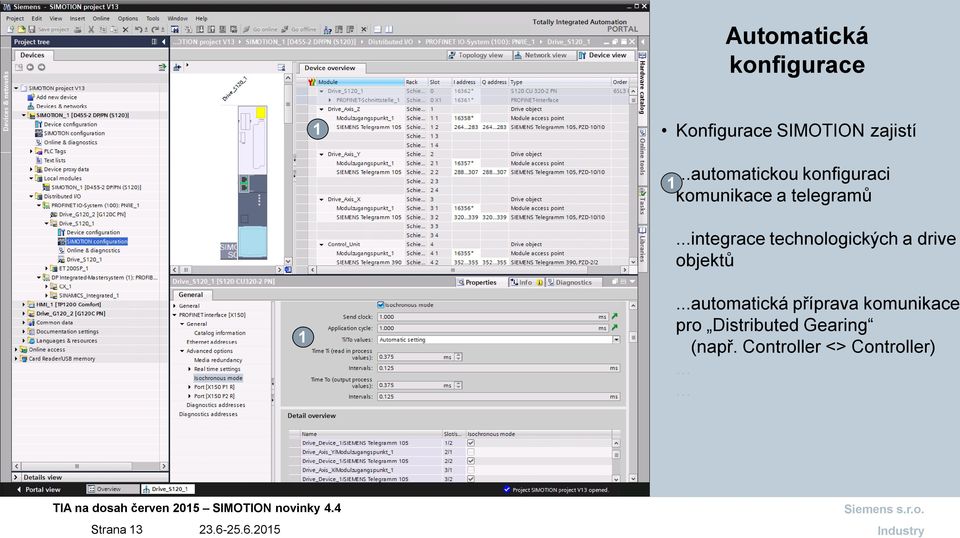
Task: Click the back navigation icon in Devices toolbar
Action: tap(29, 67)
